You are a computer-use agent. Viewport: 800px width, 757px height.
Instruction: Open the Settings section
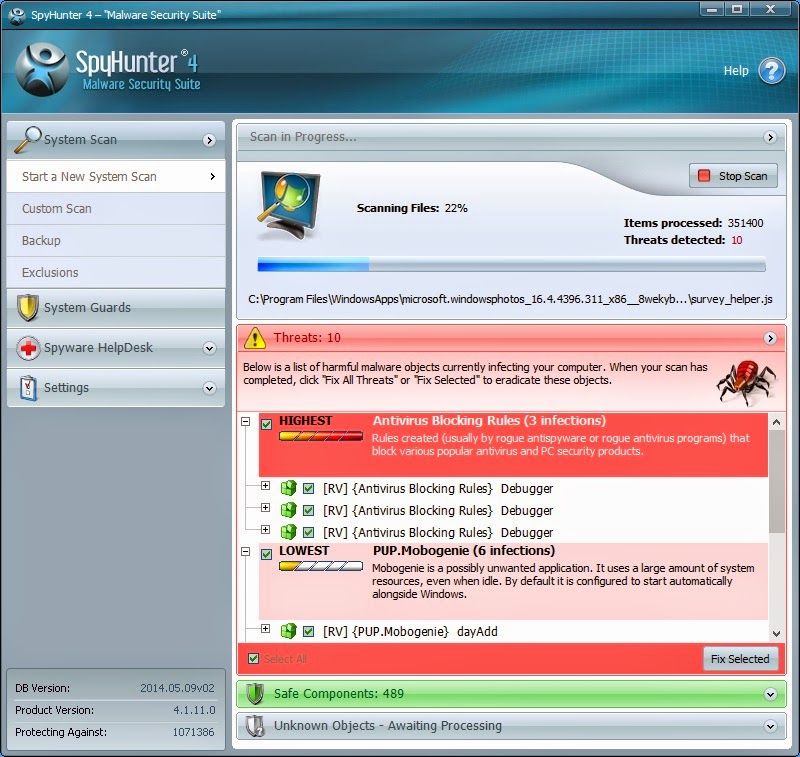click(116, 388)
